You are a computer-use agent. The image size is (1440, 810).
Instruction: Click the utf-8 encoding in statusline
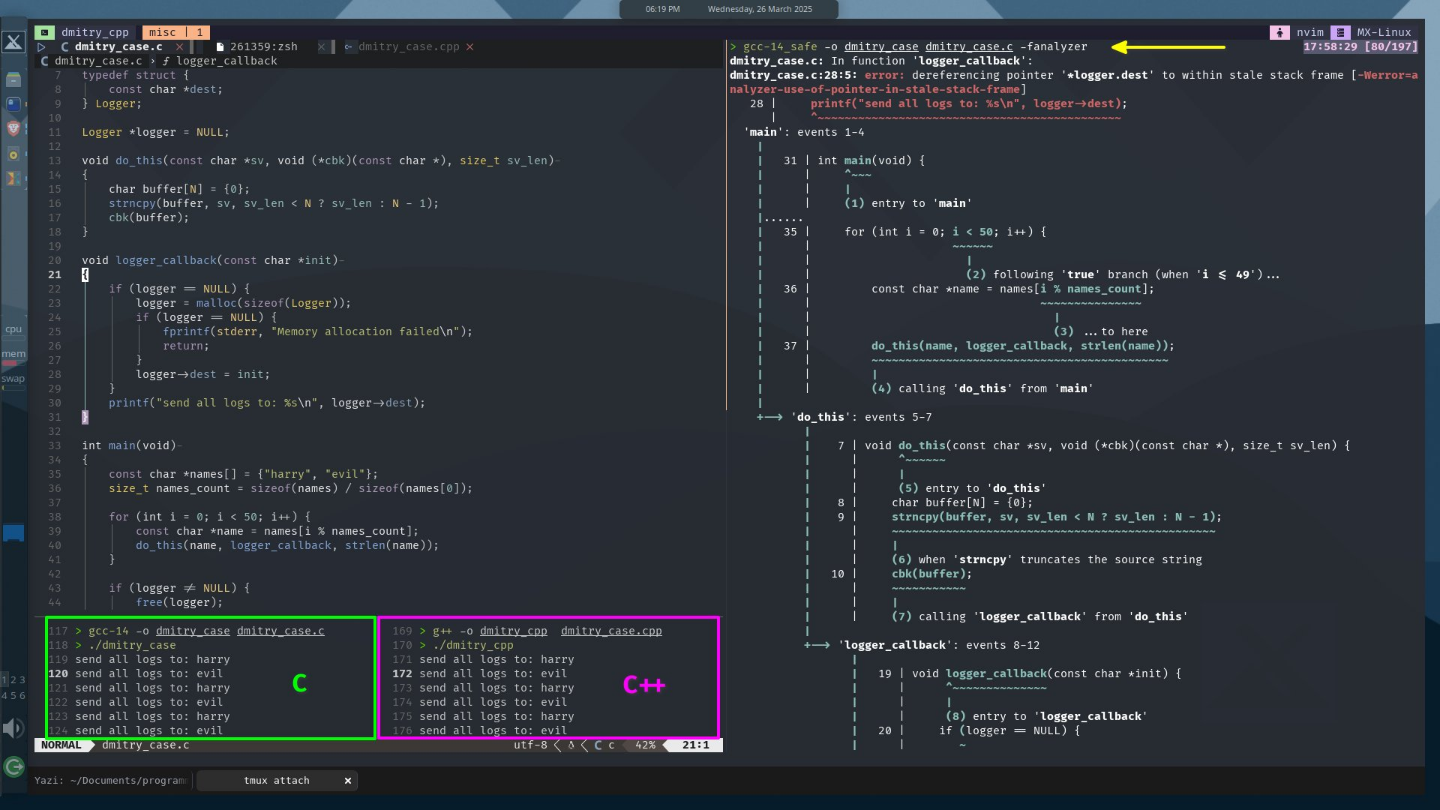(531, 745)
